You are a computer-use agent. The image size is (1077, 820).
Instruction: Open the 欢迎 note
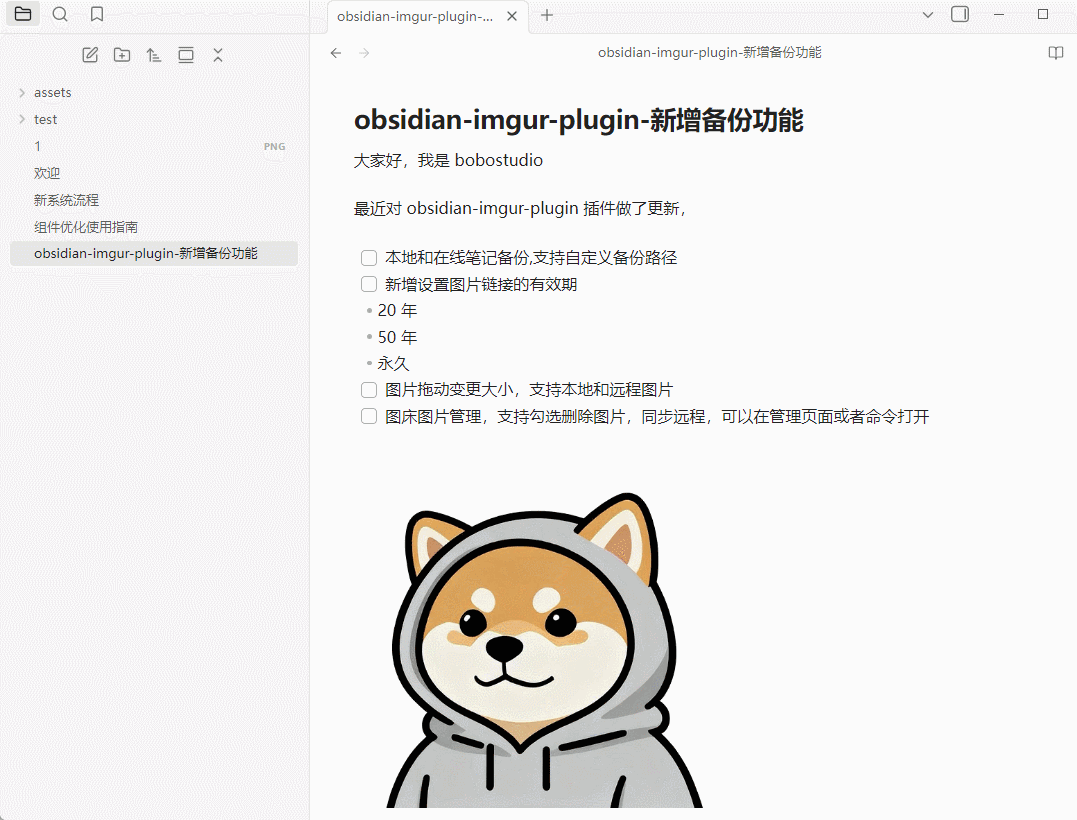click(x=47, y=172)
